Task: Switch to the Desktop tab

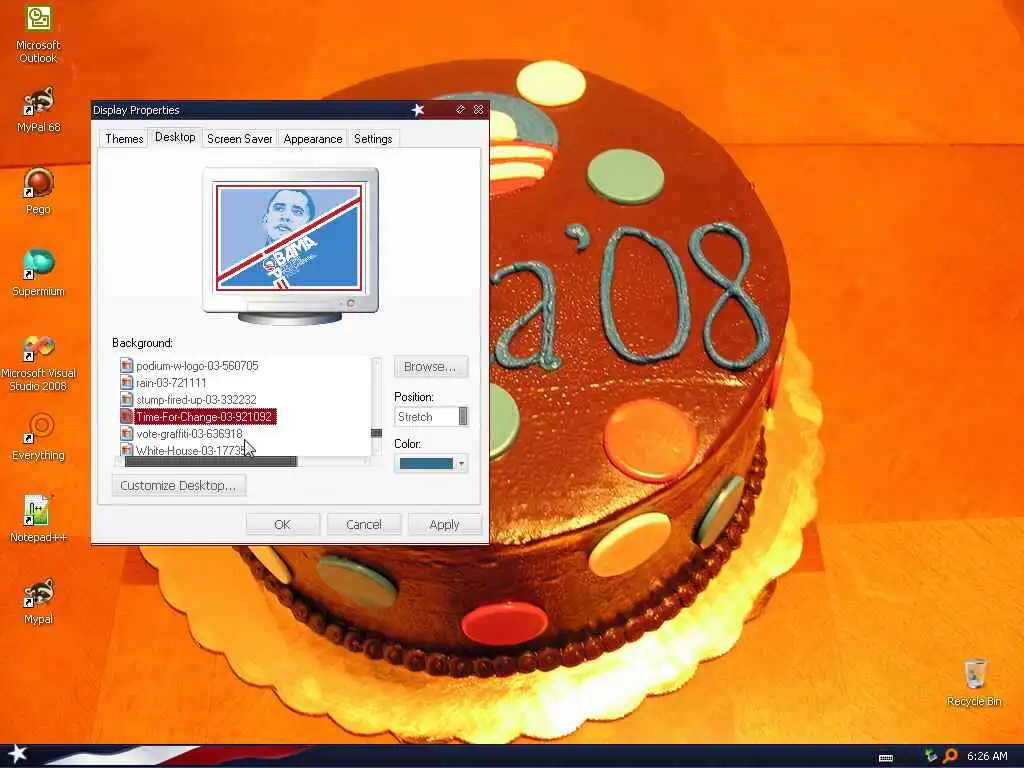Action: click(x=175, y=137)
